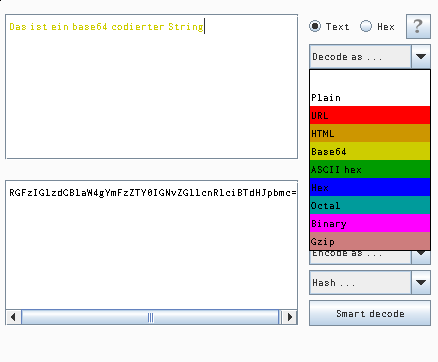Choose blue Hex entry in decode list
The width and height of the screenshot is (438, 362).
click(370, 187)
